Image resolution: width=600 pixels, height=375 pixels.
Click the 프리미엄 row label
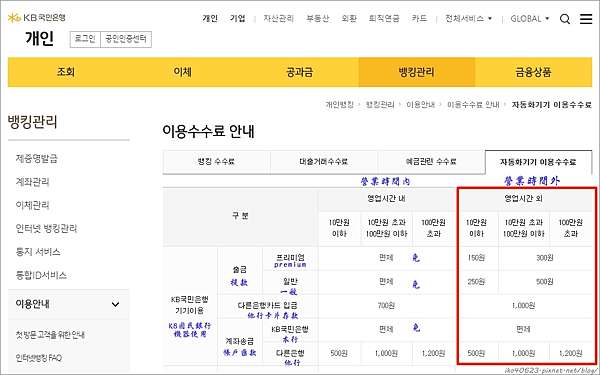290,257
